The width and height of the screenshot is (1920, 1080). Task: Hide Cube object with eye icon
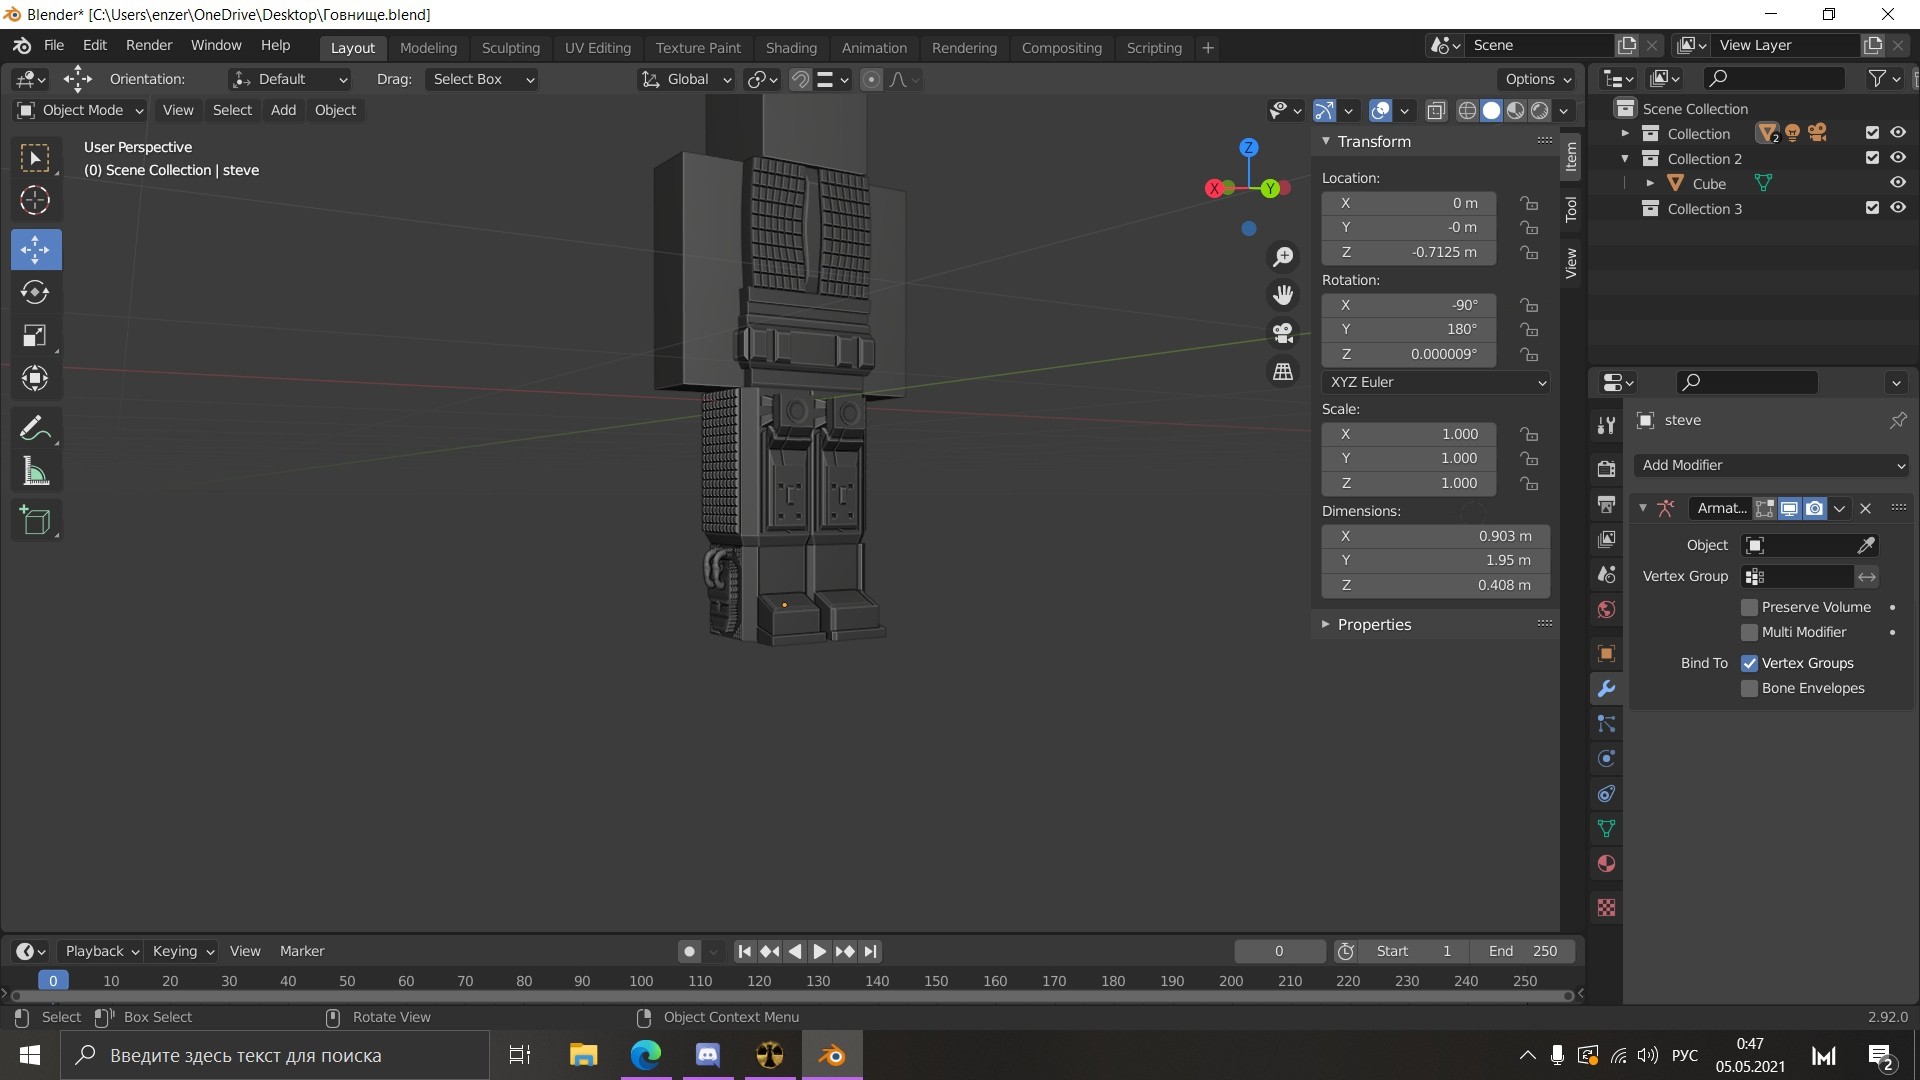click(1897, 182)
